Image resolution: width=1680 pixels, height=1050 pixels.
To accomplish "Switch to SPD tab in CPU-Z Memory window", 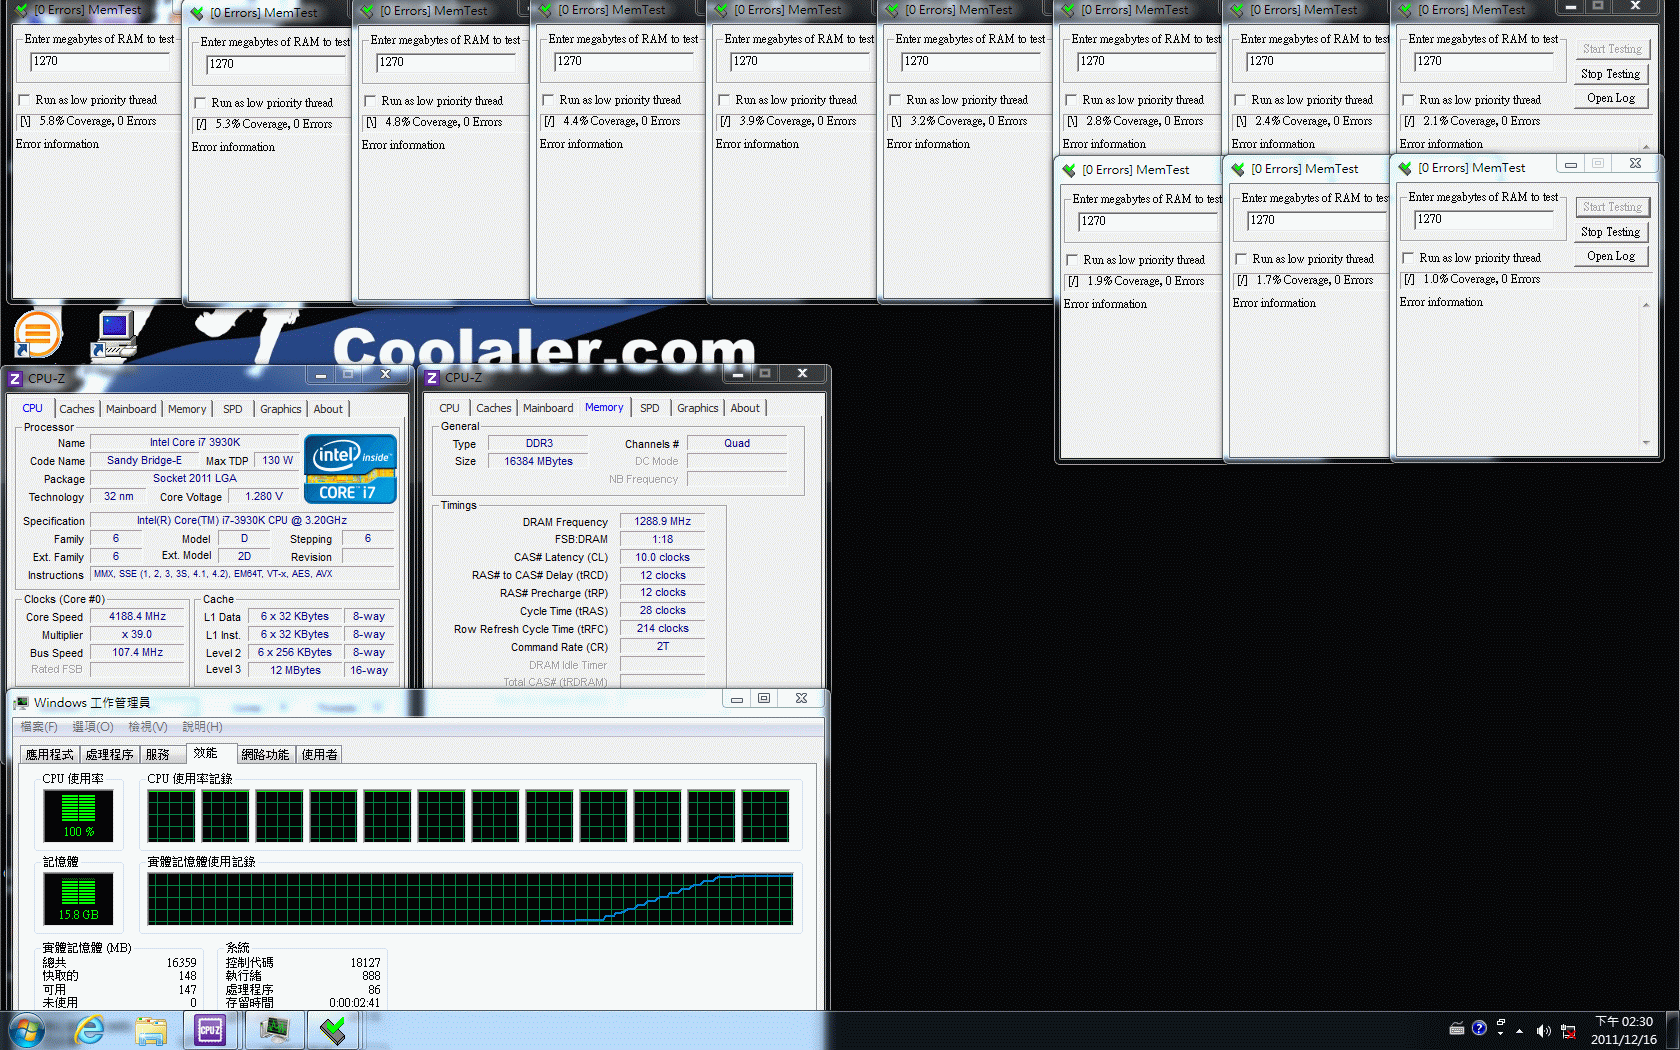I will tap(650, 408).
